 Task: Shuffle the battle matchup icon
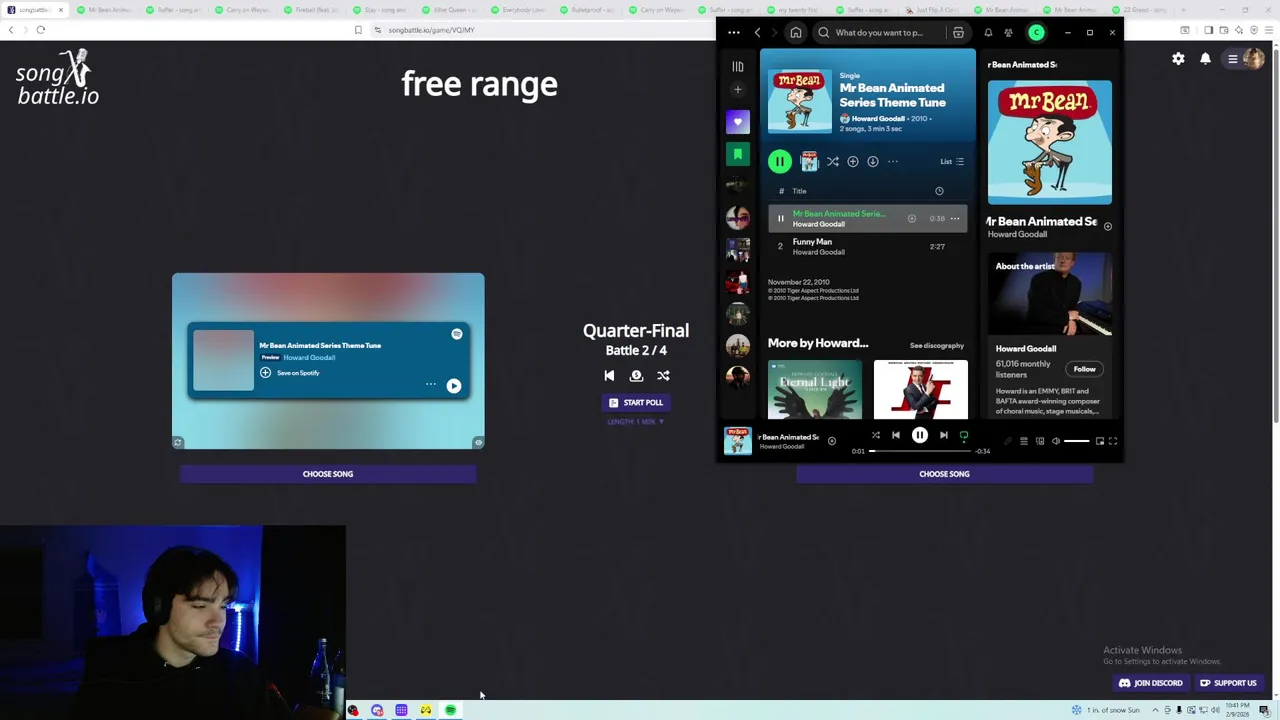pos(663,376)
